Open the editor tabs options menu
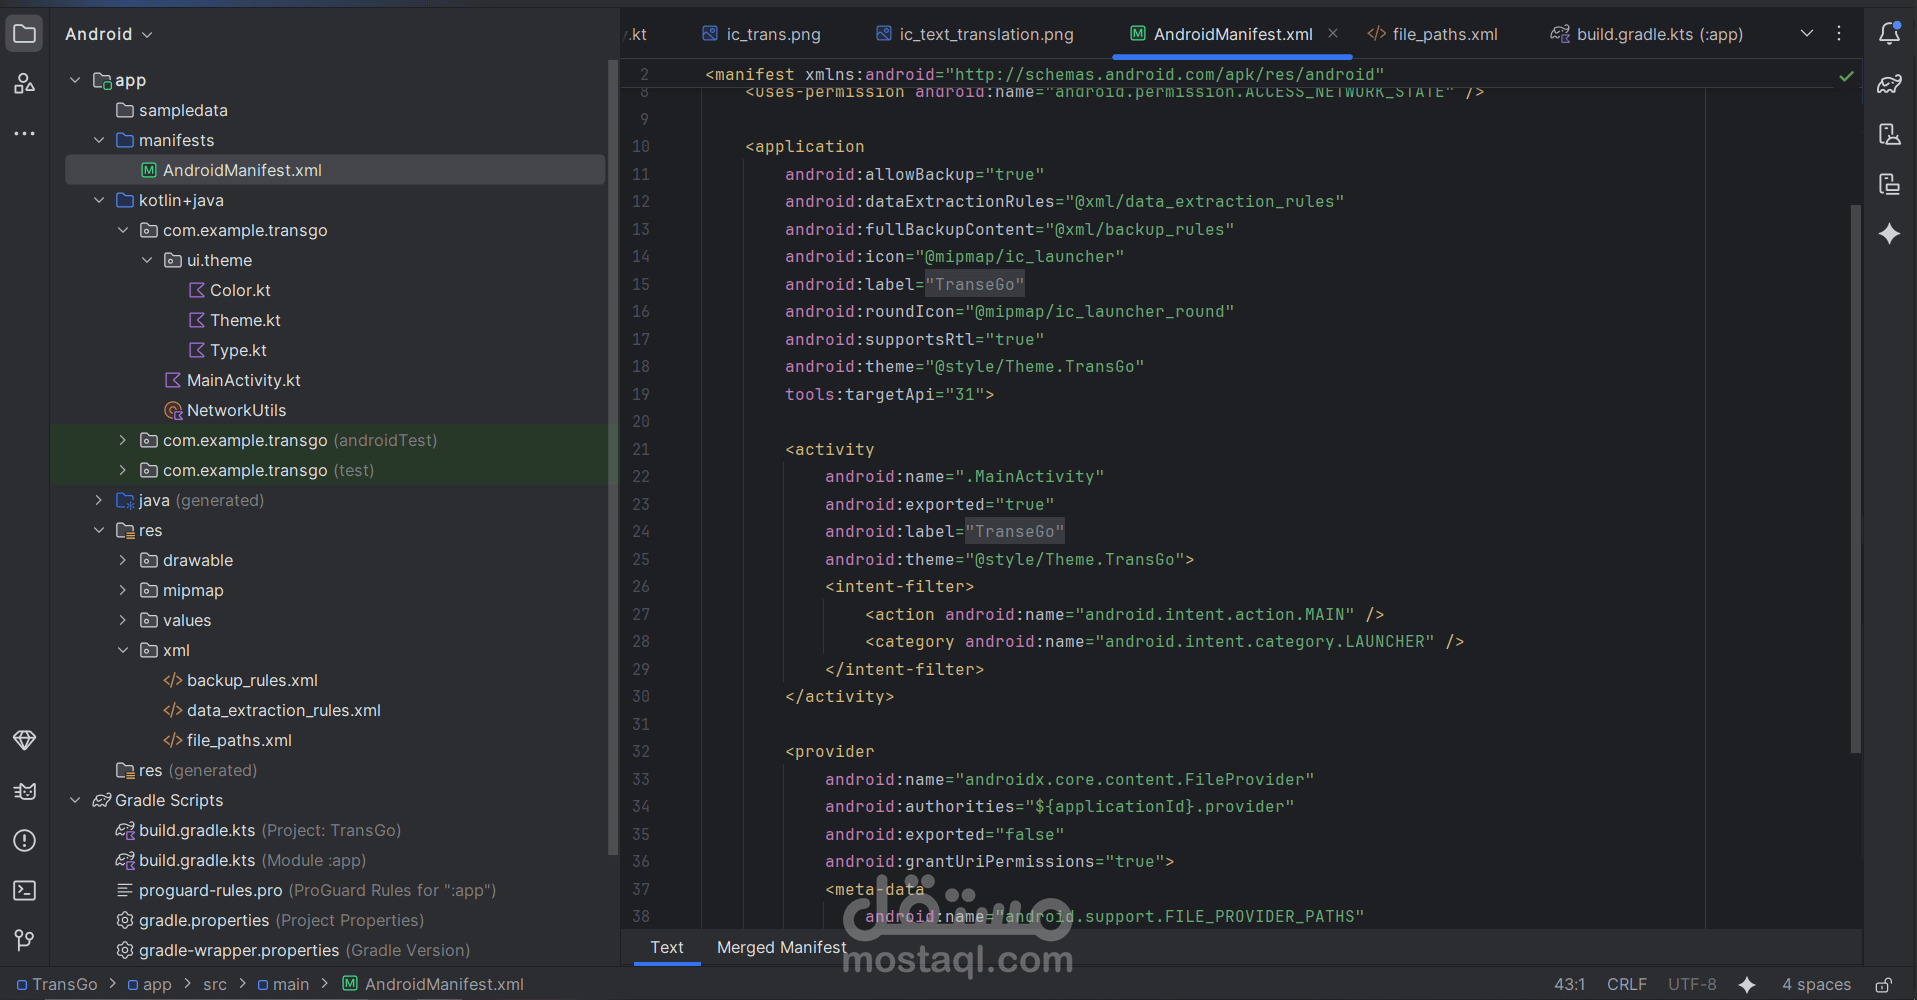The height and width of the screenshot is (1000, 1917). (x=1839, y=34)
